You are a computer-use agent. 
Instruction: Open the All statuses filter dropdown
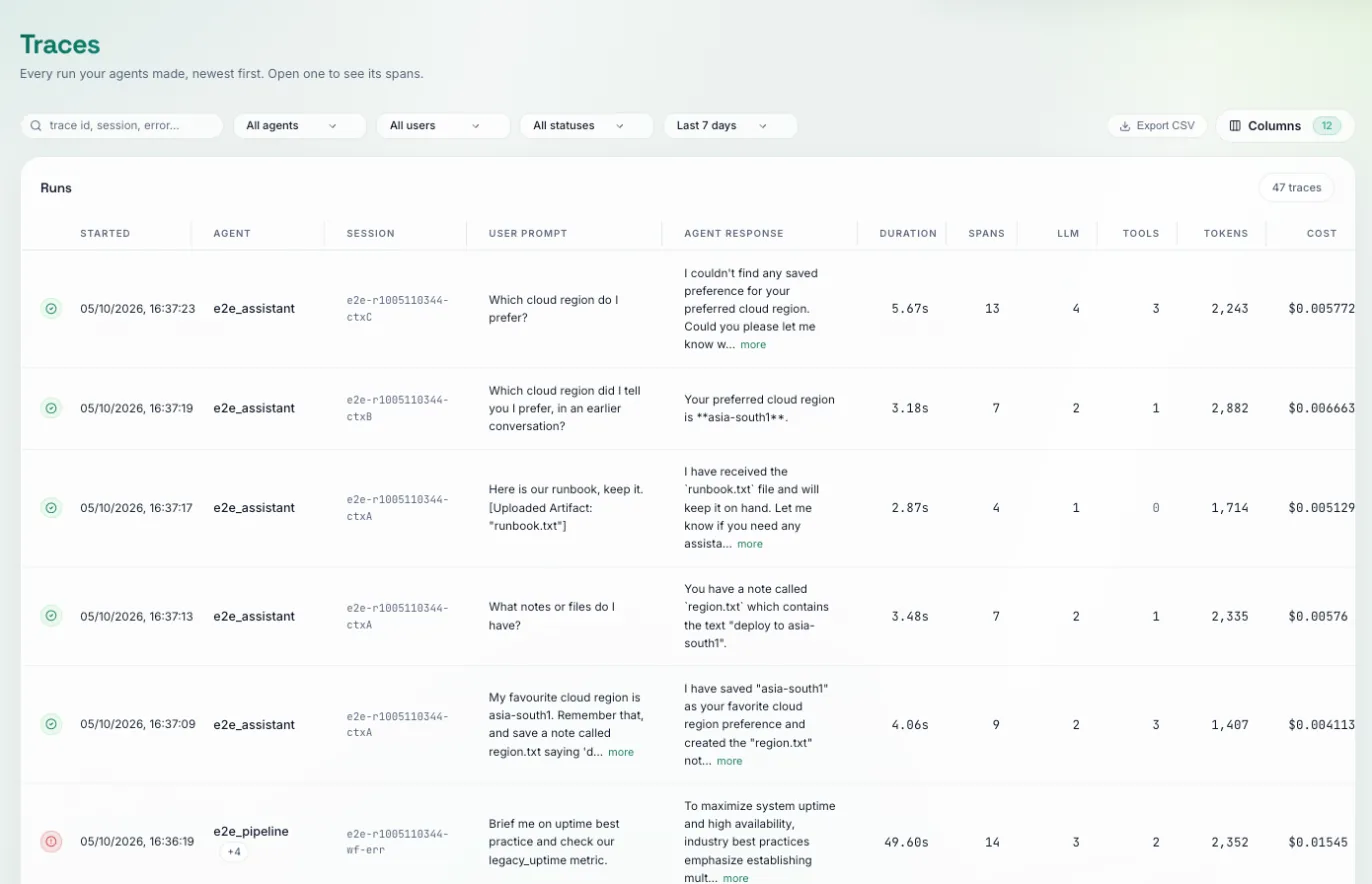586,126
